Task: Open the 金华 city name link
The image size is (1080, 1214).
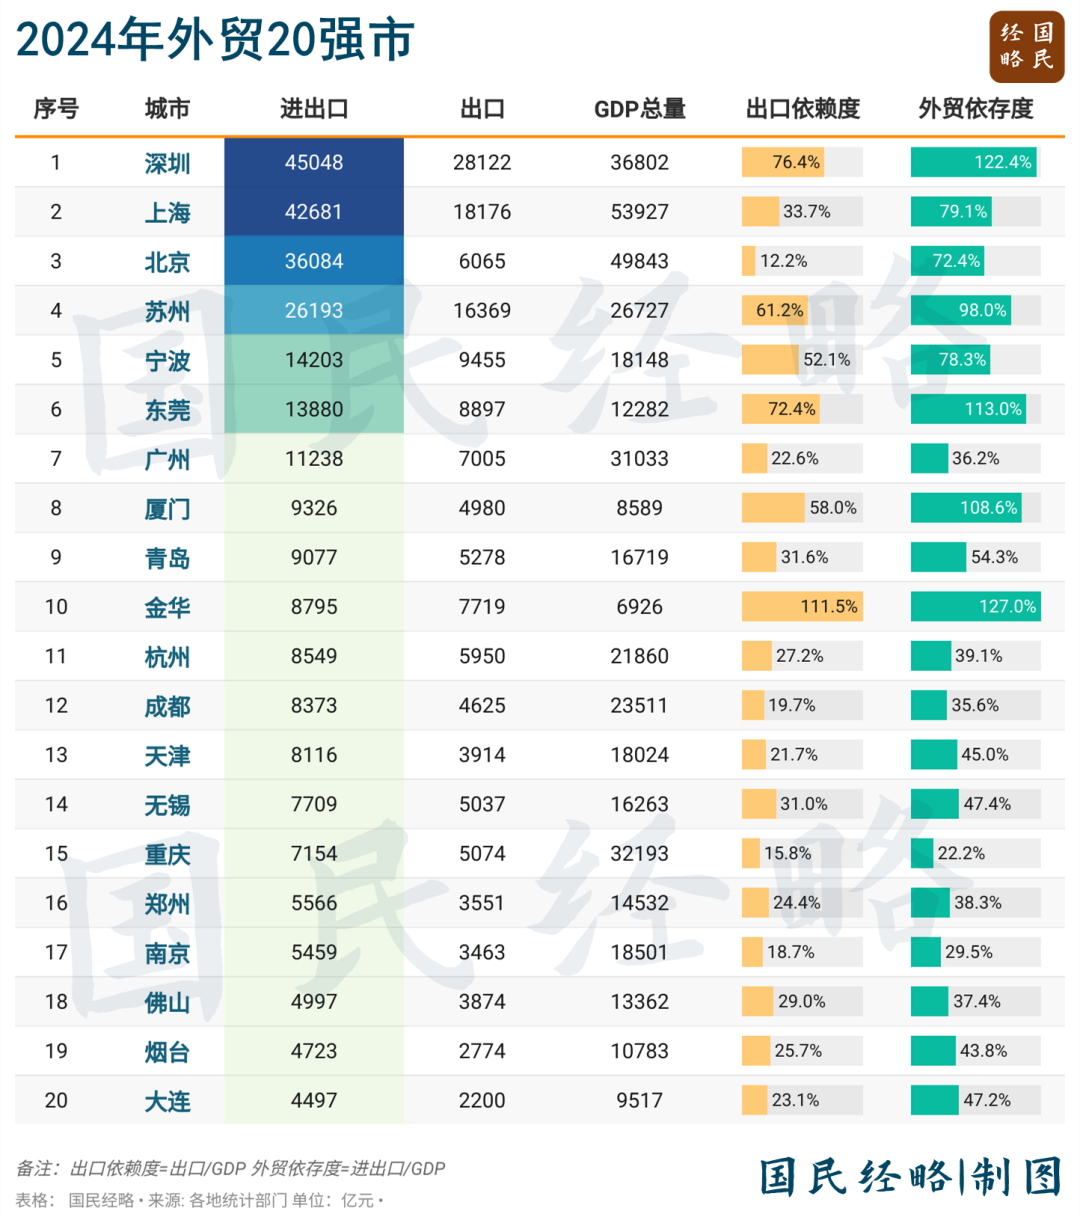Action: pyautogui.click(x=167, y=607)
